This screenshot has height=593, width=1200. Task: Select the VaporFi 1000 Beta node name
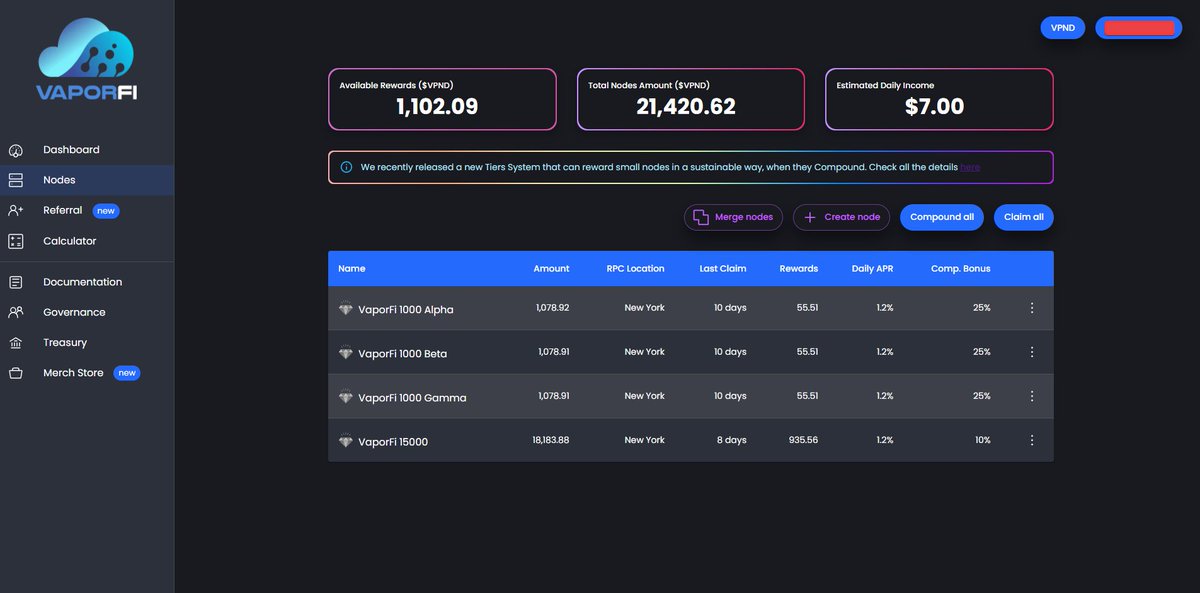click(x=403, y=354)
